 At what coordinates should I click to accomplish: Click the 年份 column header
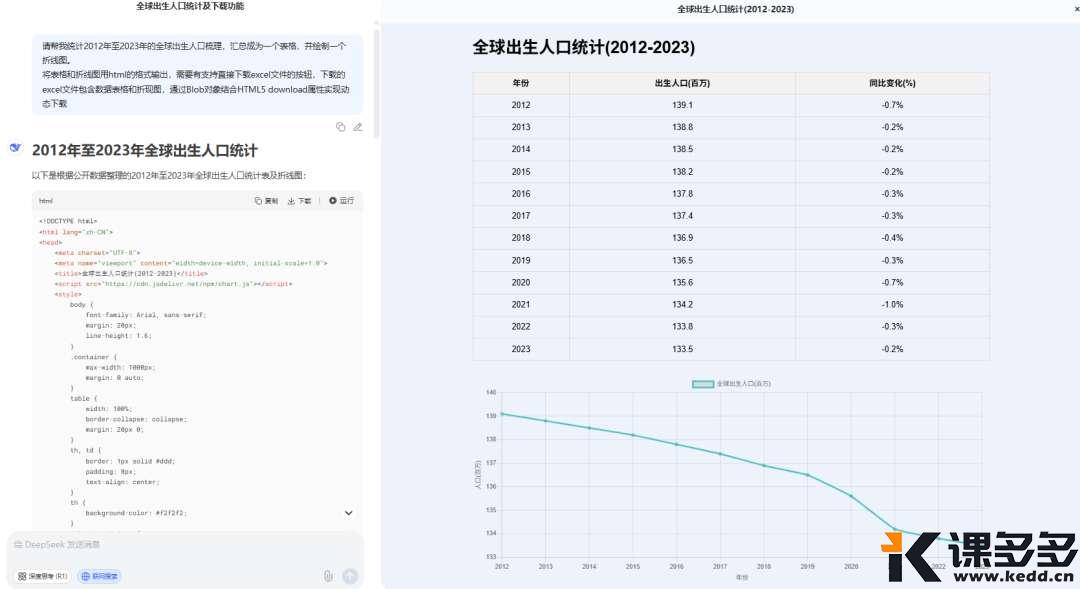click(521, 83)
